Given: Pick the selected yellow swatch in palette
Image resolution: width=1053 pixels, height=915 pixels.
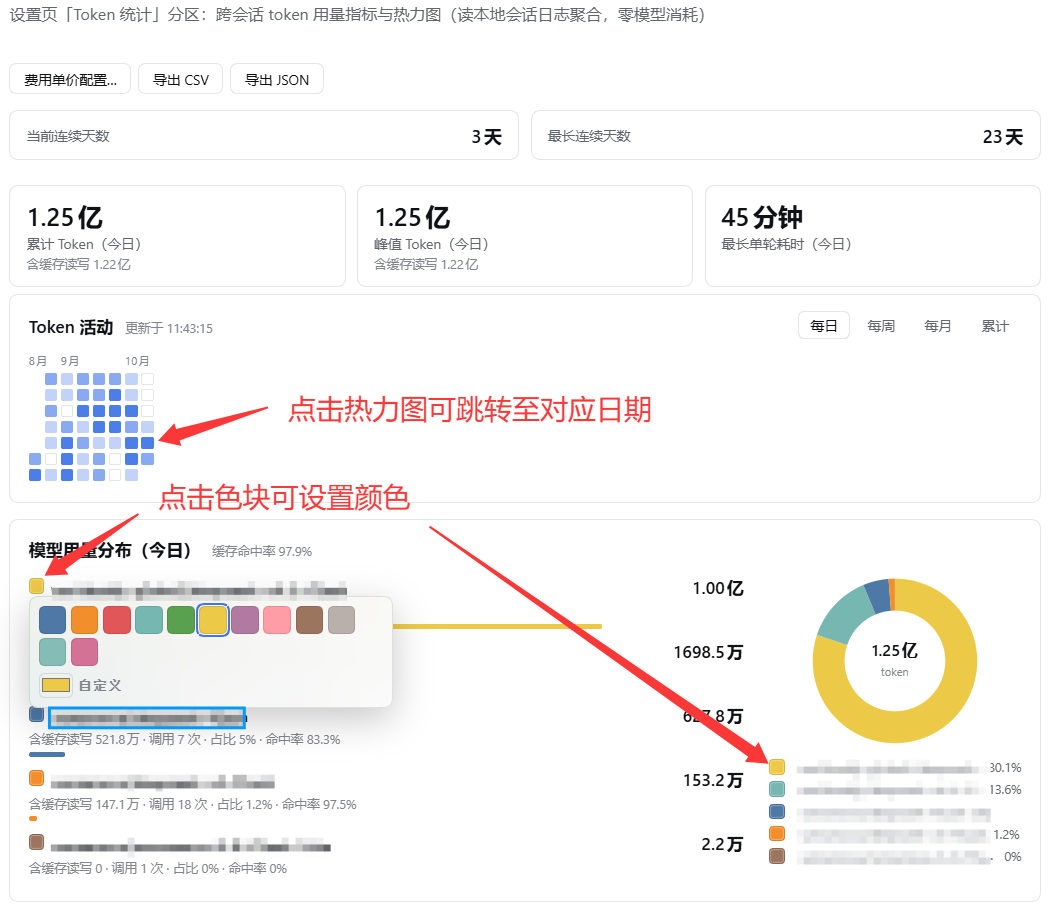Looking at the screenshot, I should click(213, 620).
